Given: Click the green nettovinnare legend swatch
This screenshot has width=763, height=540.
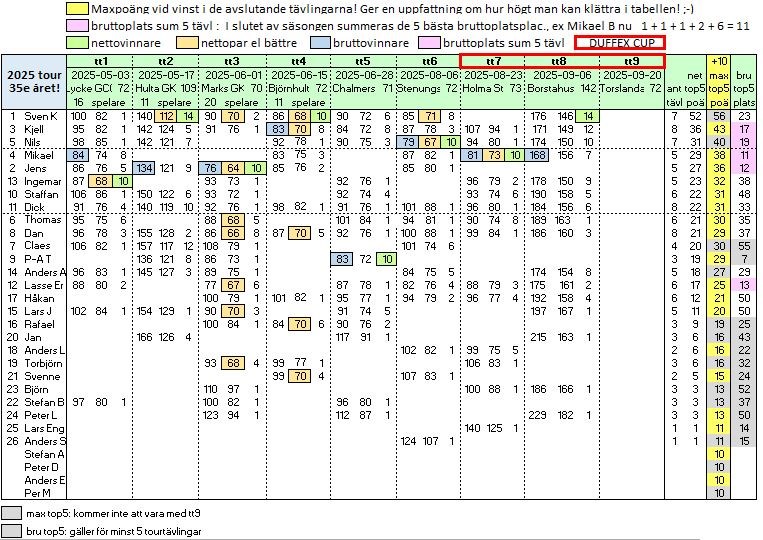Looking at the screenshot, I should 77,43.
